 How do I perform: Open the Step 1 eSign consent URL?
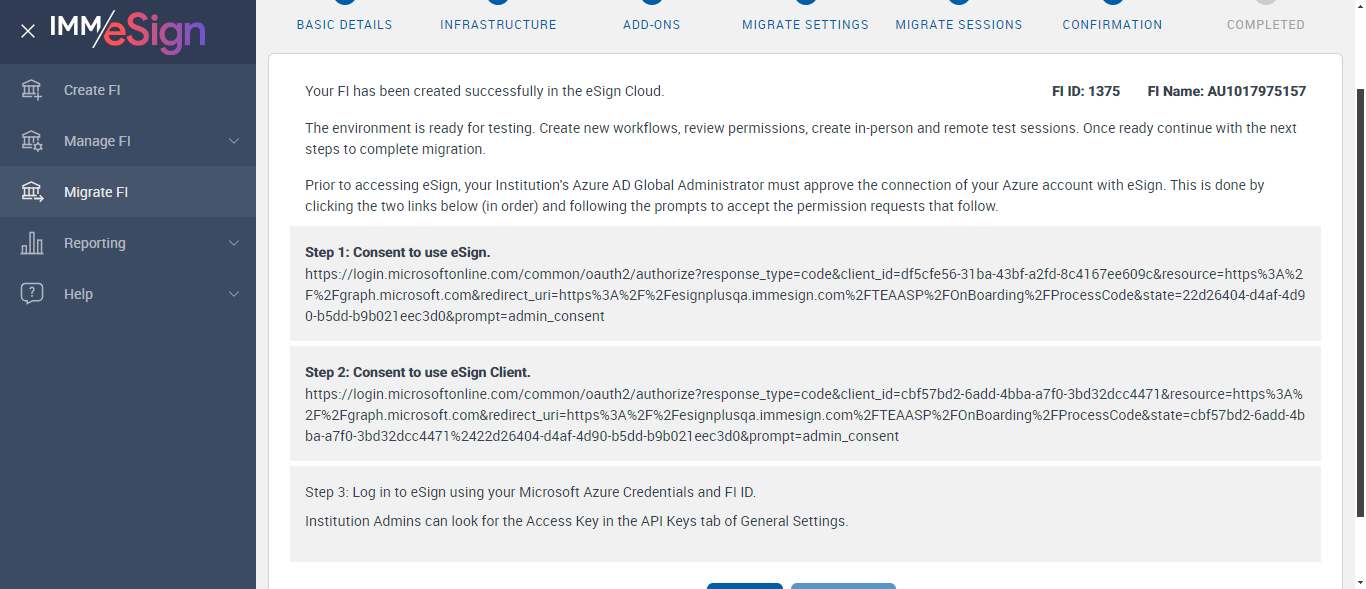point(805,295)
